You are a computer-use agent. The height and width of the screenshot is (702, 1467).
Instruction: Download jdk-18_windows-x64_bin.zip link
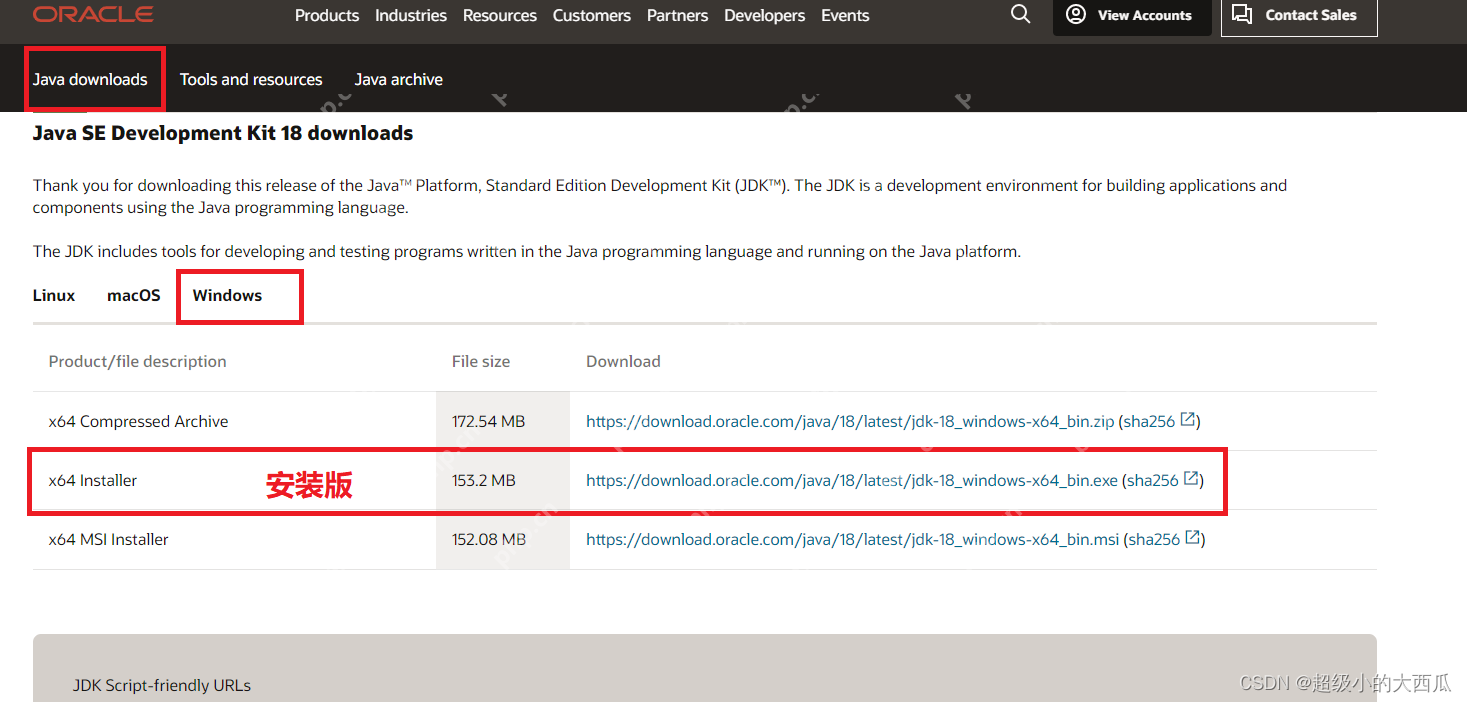[850, 421]
